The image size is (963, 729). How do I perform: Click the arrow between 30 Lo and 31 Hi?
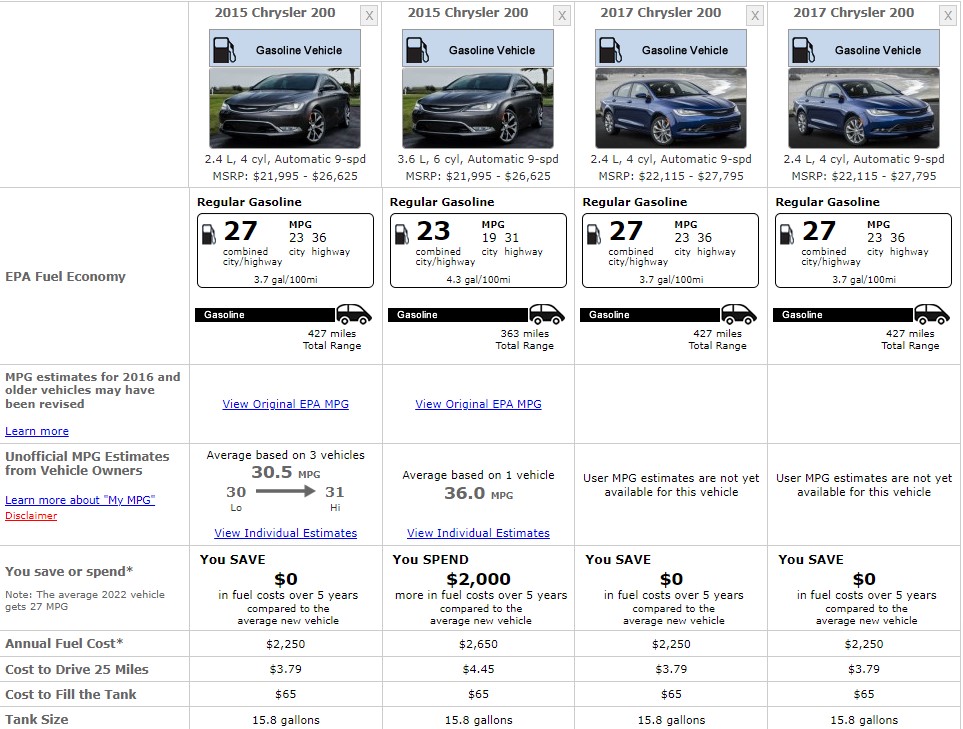tap(285, 491)
